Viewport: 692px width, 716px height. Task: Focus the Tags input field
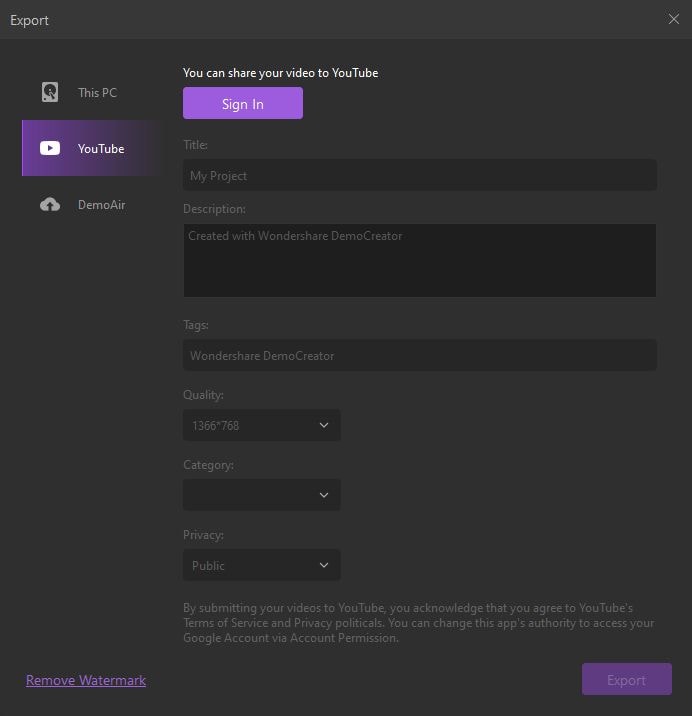tap(420, 355)
